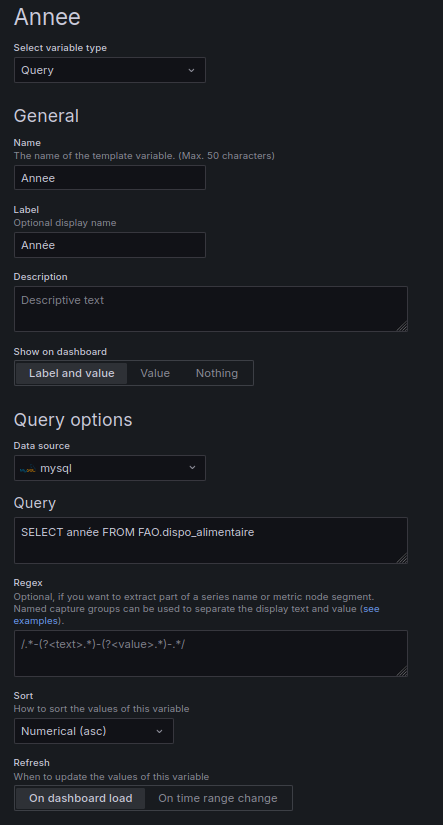Open the mysql Data source dropdown
443x825 pixels.
109,468
